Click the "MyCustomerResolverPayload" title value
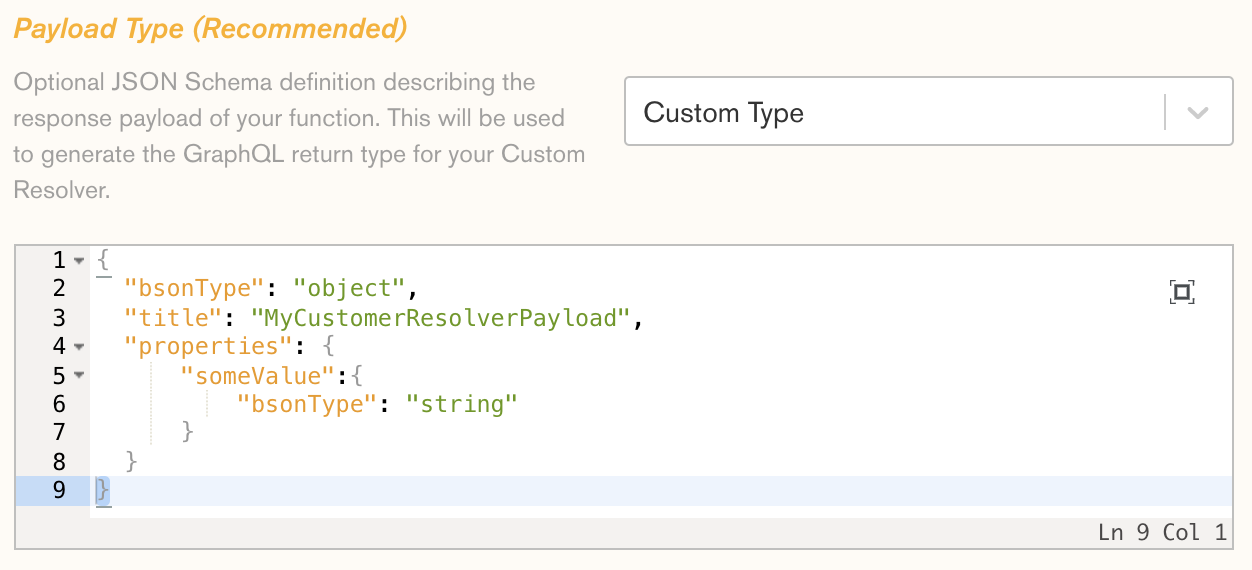 tap(443, 318)
